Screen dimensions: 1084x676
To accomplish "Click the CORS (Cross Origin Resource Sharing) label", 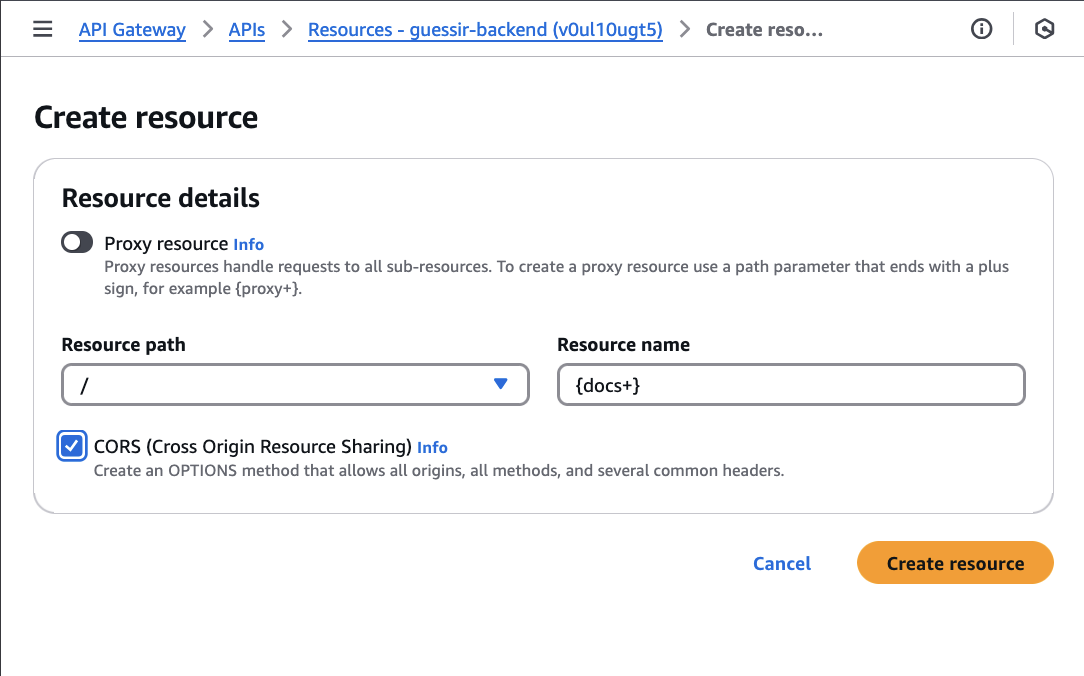I will [252, 446].
